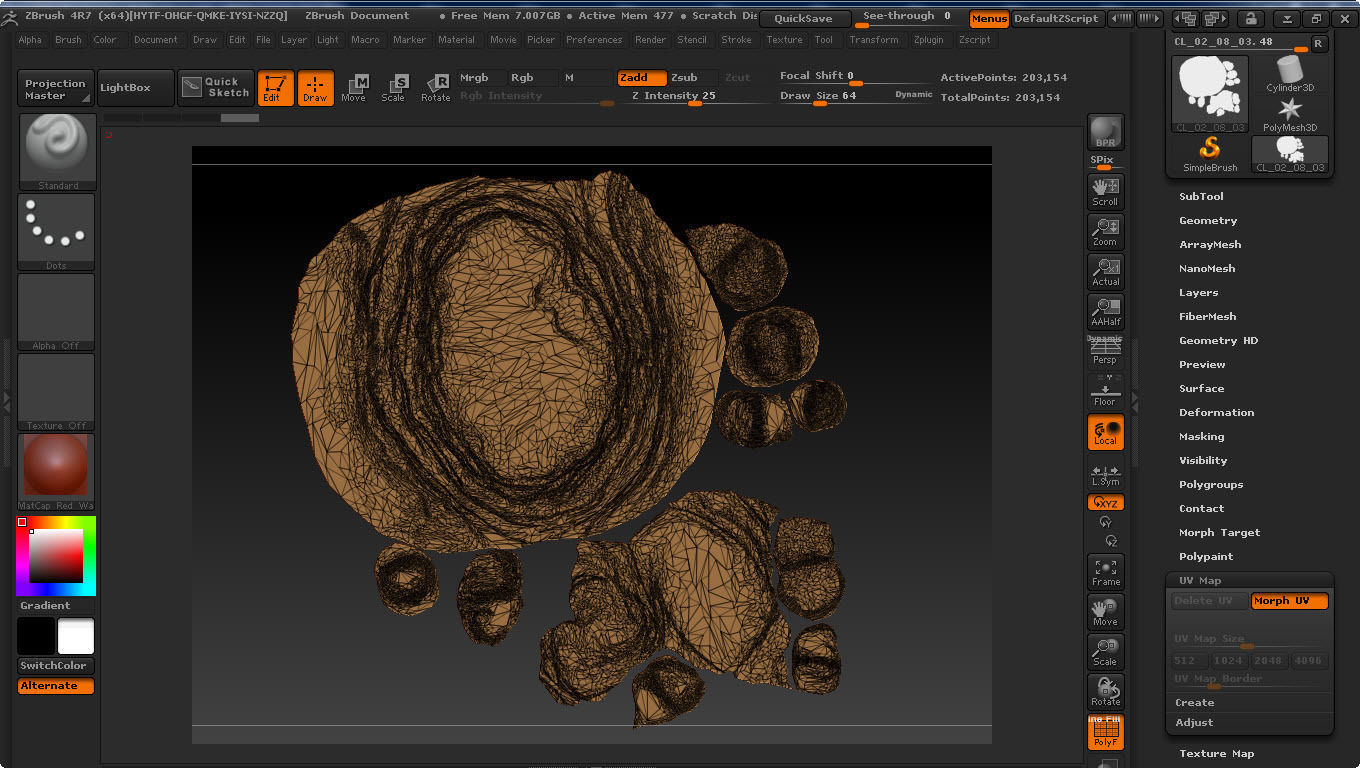
Task: Open the Dots stroke picker
Action: 57,232
